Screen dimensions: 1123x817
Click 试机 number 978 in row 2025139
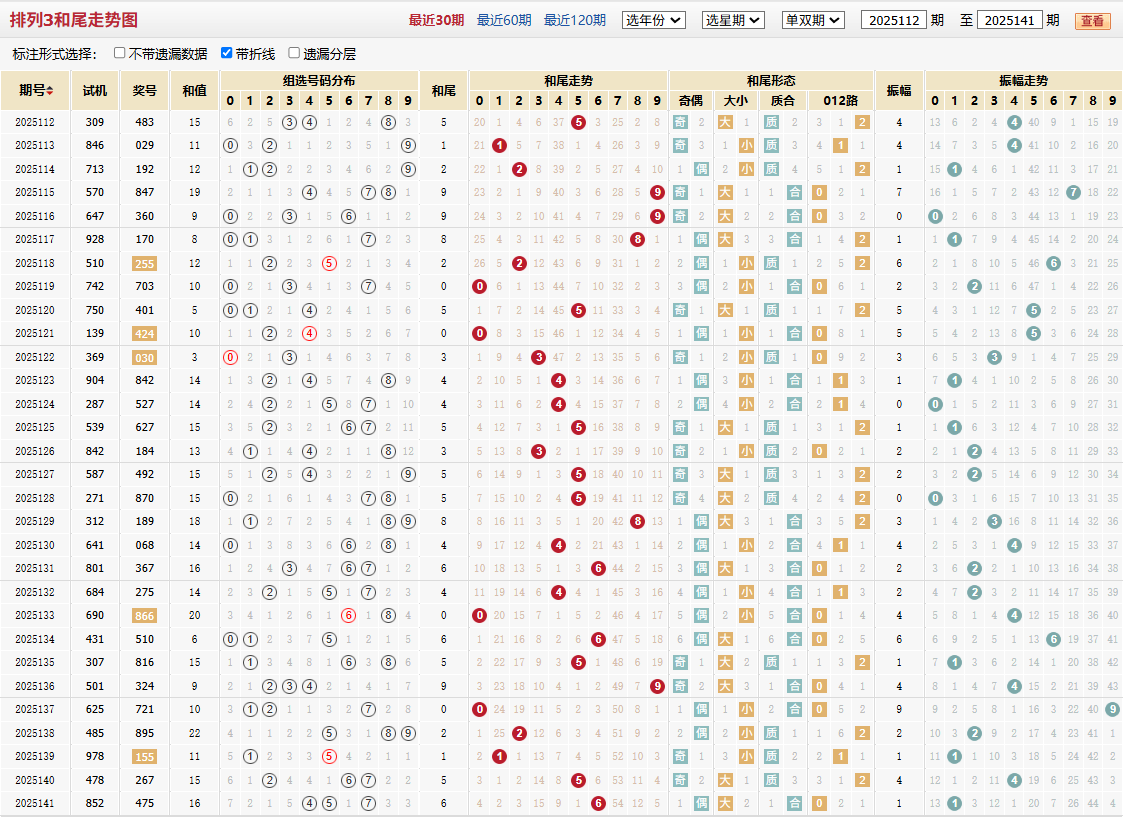95,756
